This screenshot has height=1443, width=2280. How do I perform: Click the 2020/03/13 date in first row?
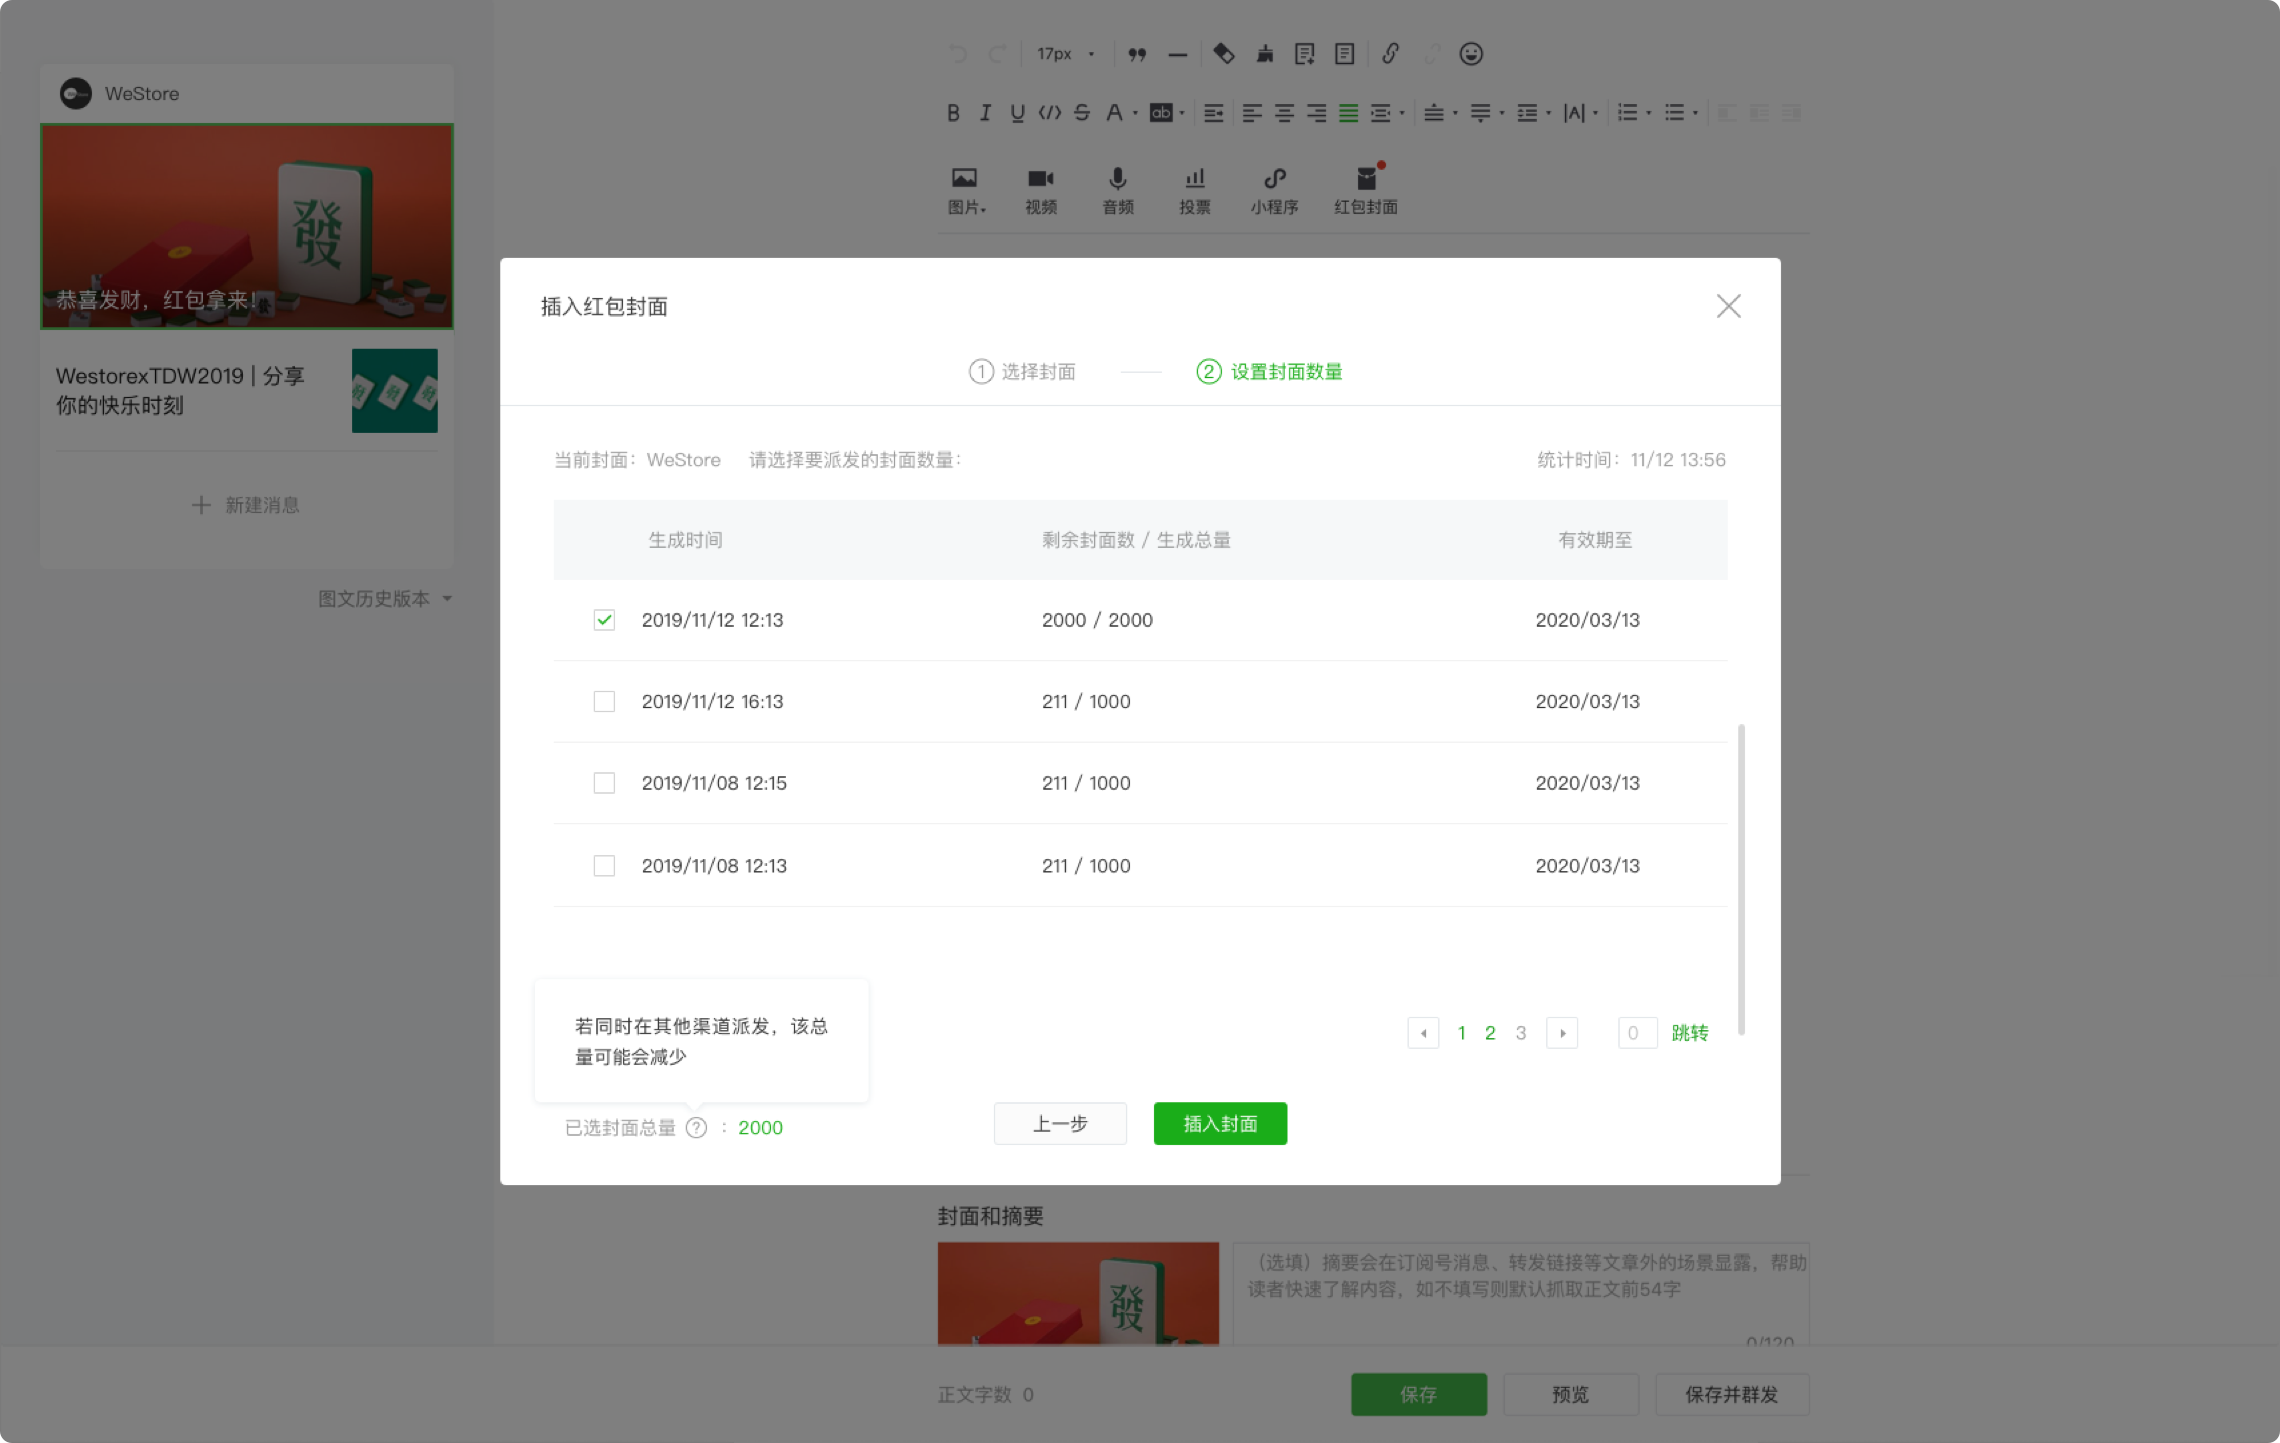click(1588, 620)
